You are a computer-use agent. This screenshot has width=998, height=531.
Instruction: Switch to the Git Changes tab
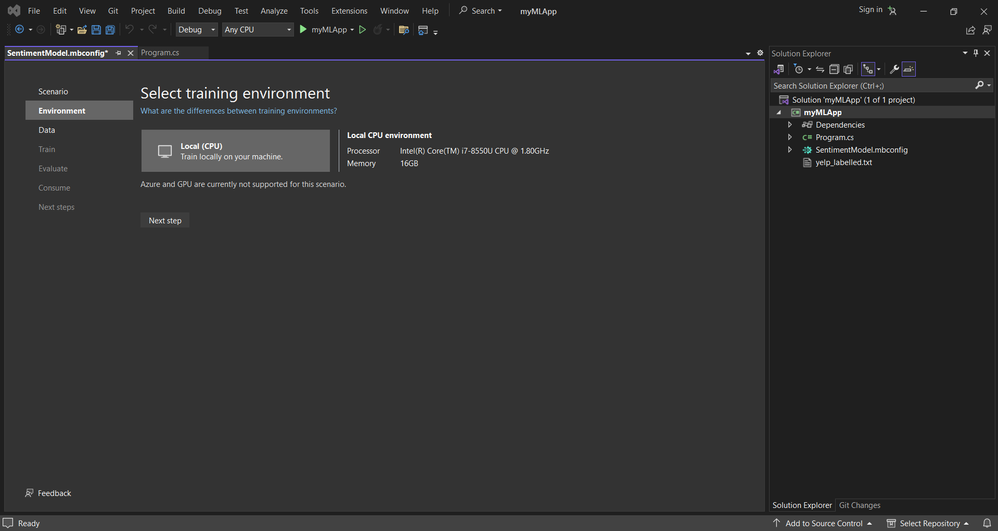(x=859, y=506)
